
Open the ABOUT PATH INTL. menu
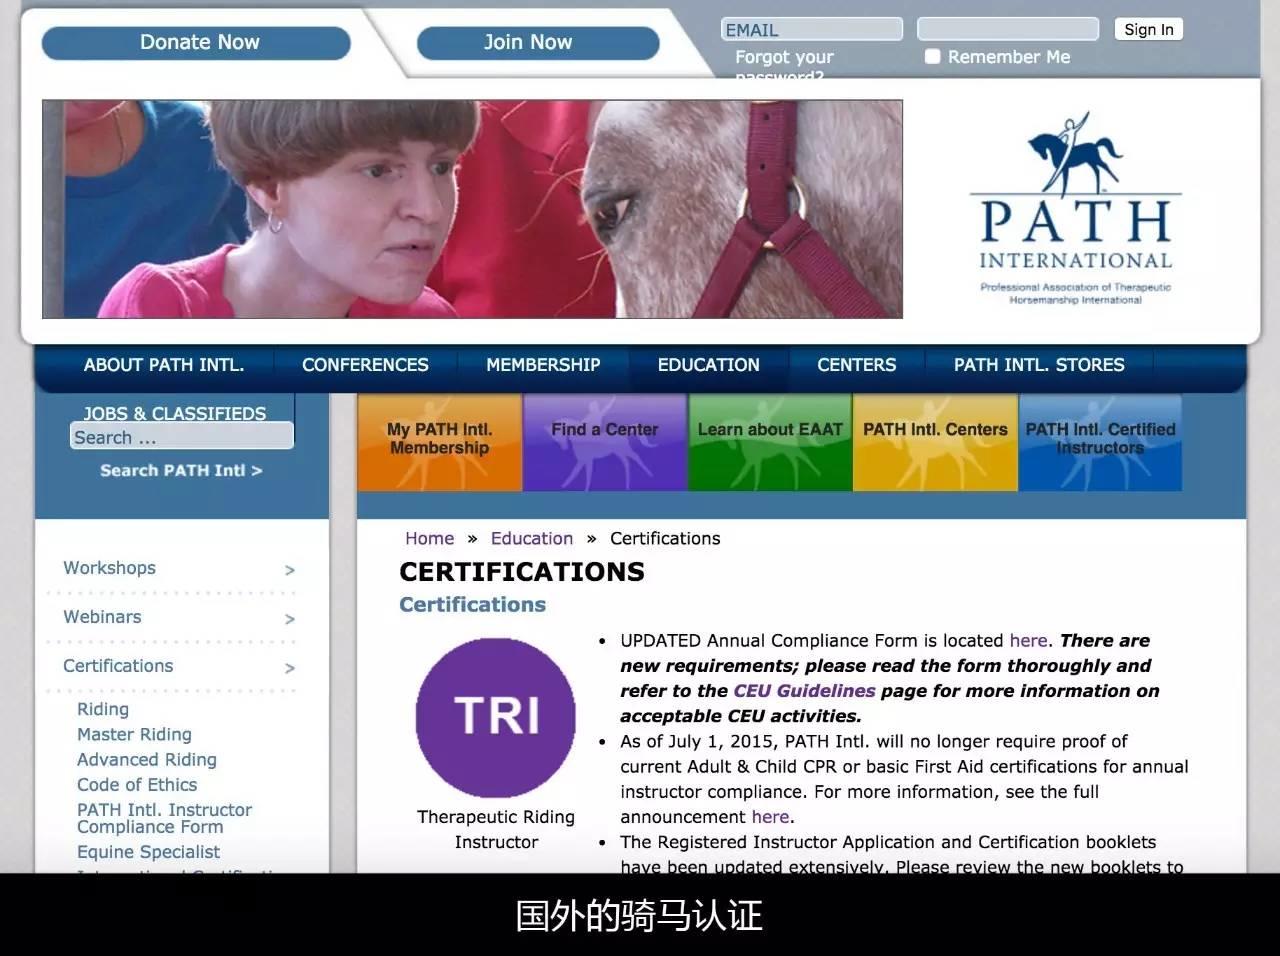coord(164,365)
